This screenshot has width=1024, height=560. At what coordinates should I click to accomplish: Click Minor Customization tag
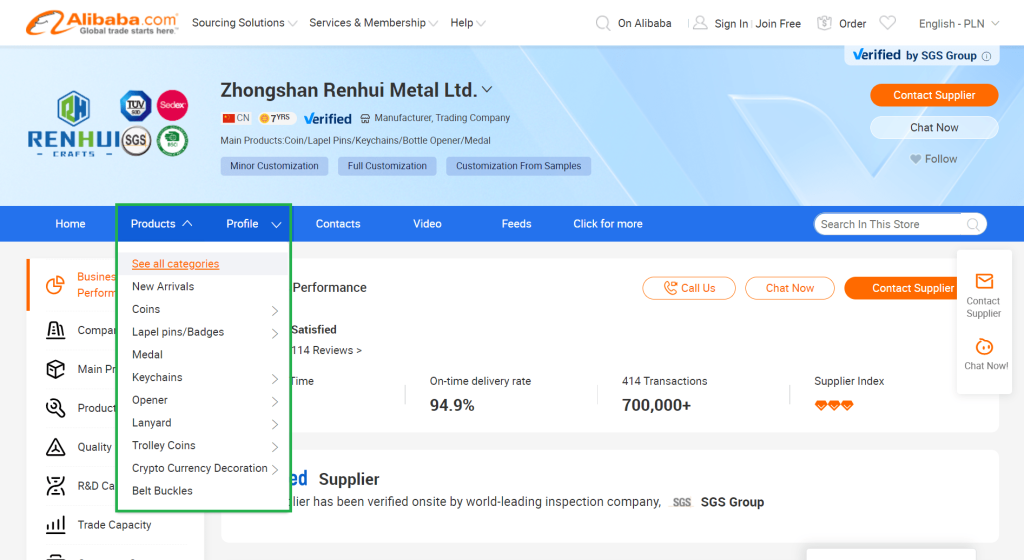pos(274,166)
